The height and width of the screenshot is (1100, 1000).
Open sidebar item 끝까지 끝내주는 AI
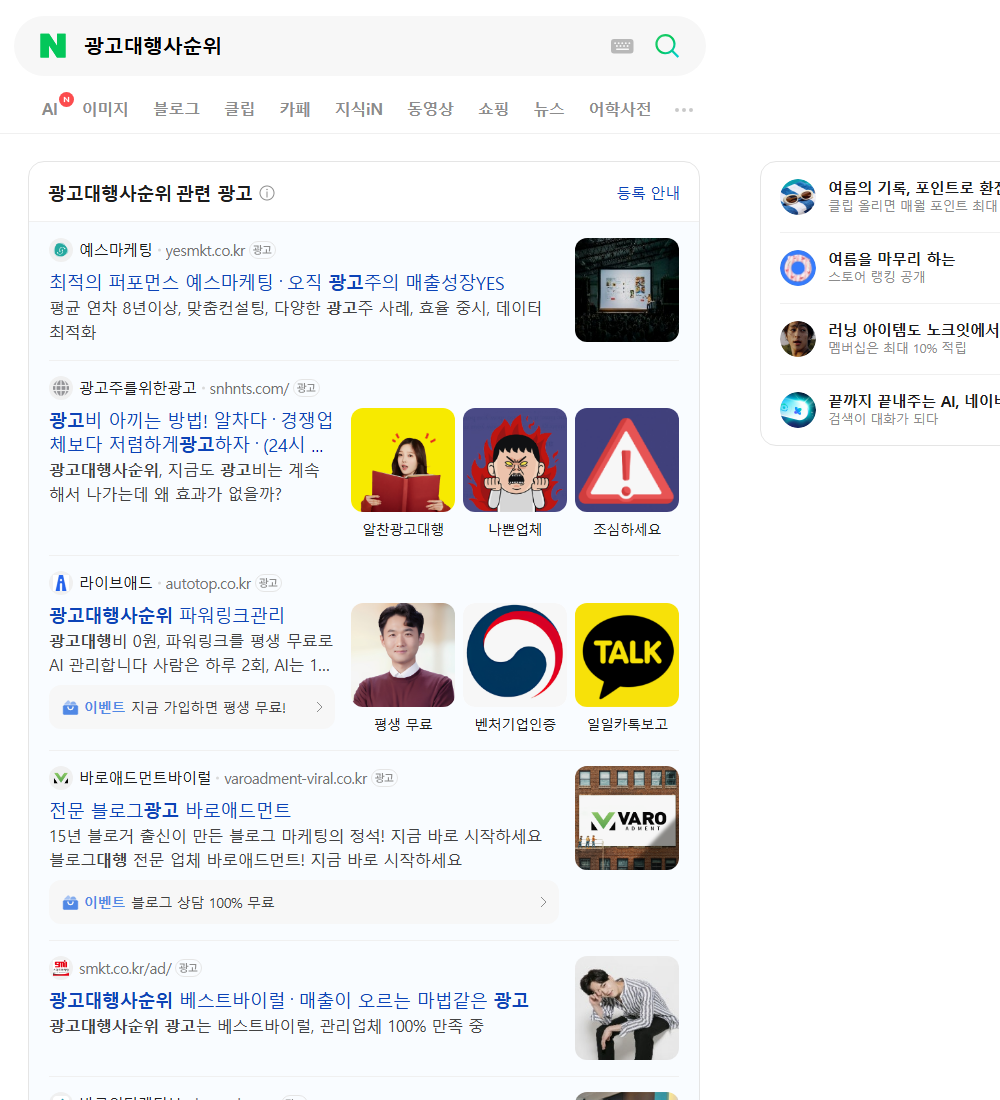tap(890, 410)
